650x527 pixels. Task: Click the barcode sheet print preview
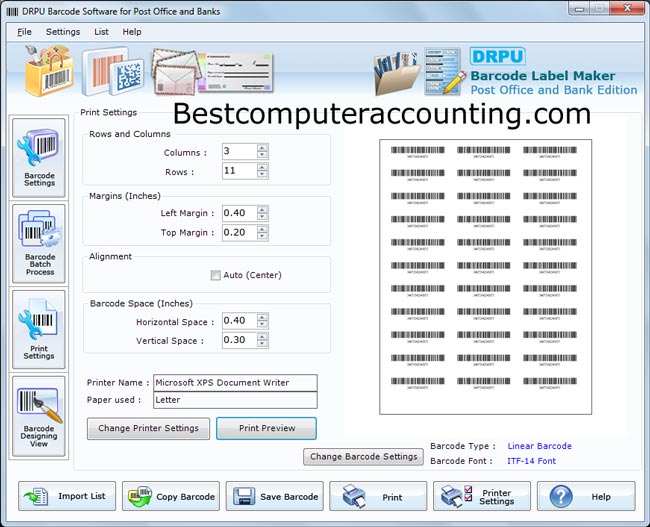coord(485,277)
